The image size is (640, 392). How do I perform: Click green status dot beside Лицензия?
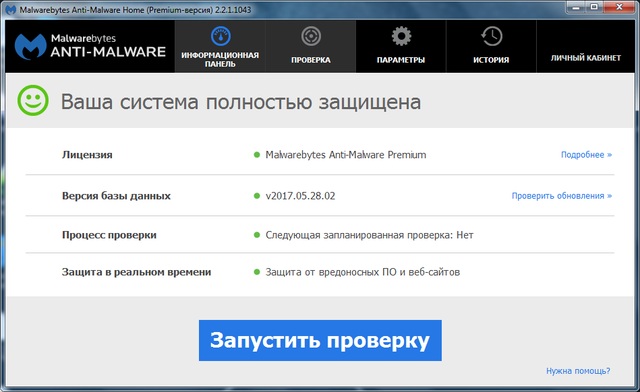pos(257,155)
